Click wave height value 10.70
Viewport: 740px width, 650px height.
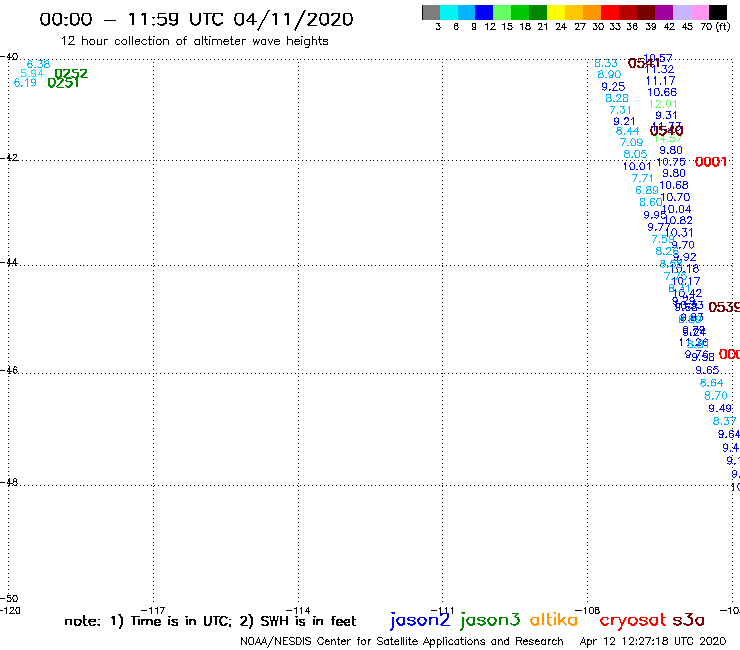coord(675,197)
